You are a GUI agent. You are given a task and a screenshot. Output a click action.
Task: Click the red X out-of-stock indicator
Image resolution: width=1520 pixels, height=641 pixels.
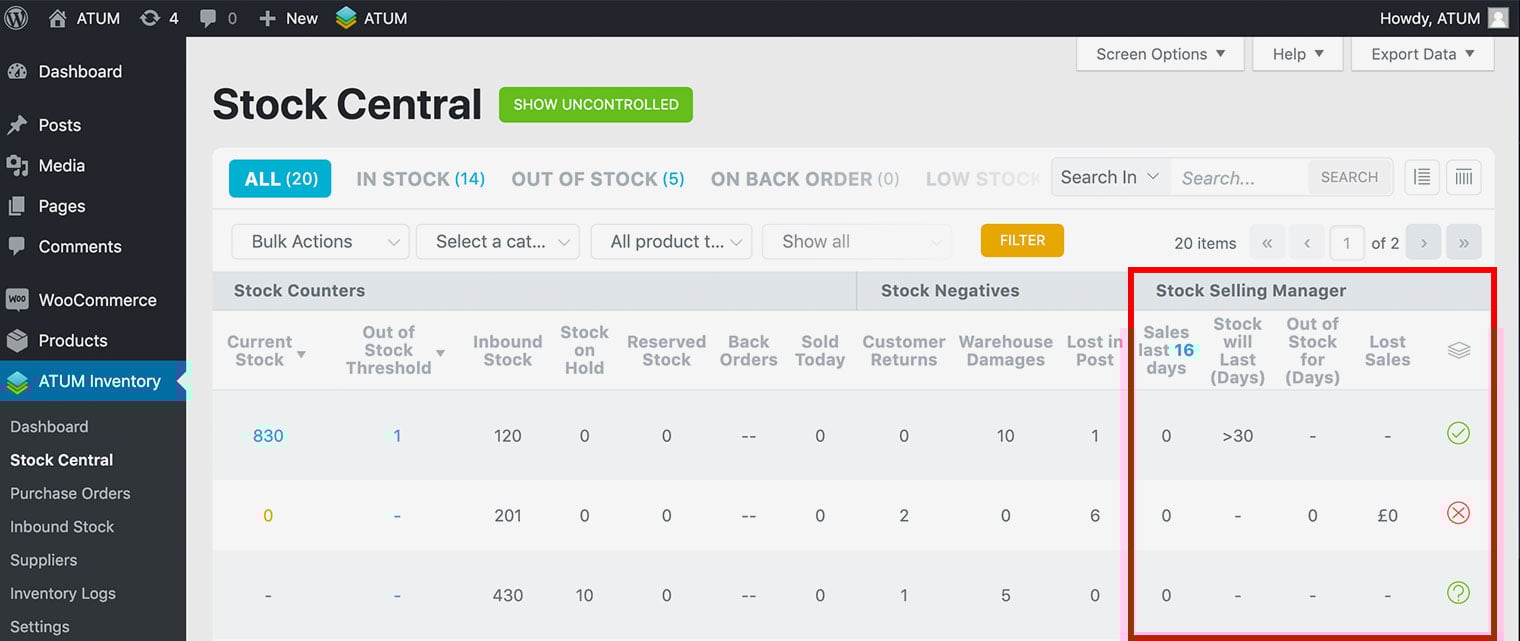pos(1458,513)
